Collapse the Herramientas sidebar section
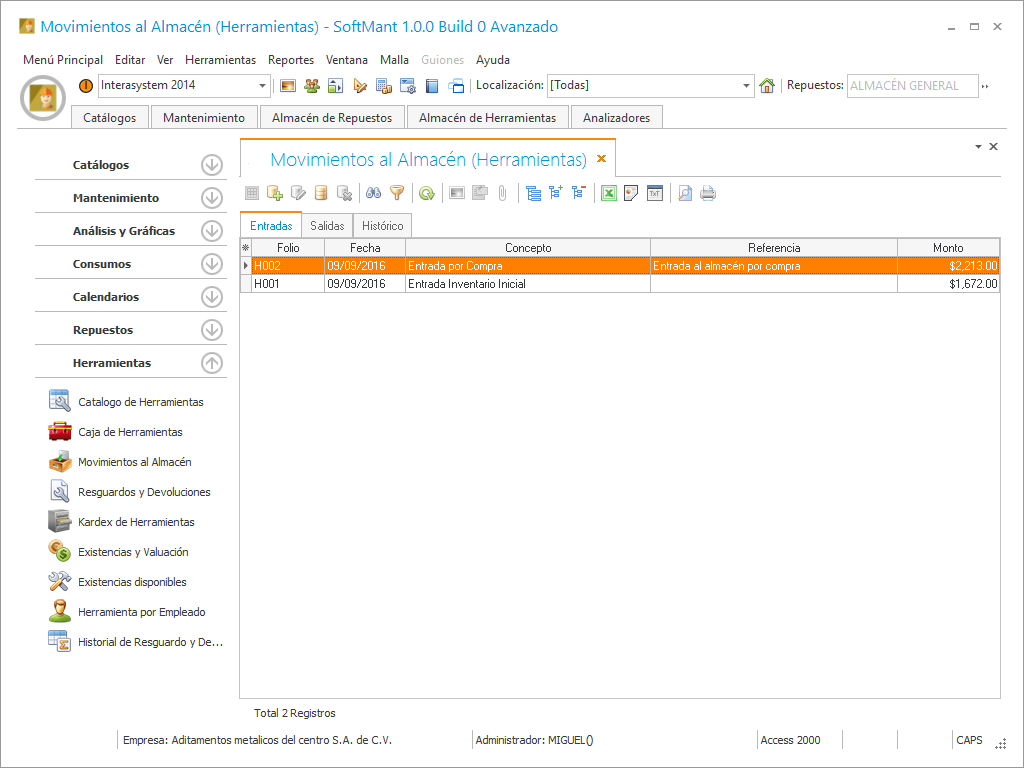Image resolution: width=1024 pixels, height=768 pixels. point(211,363)
